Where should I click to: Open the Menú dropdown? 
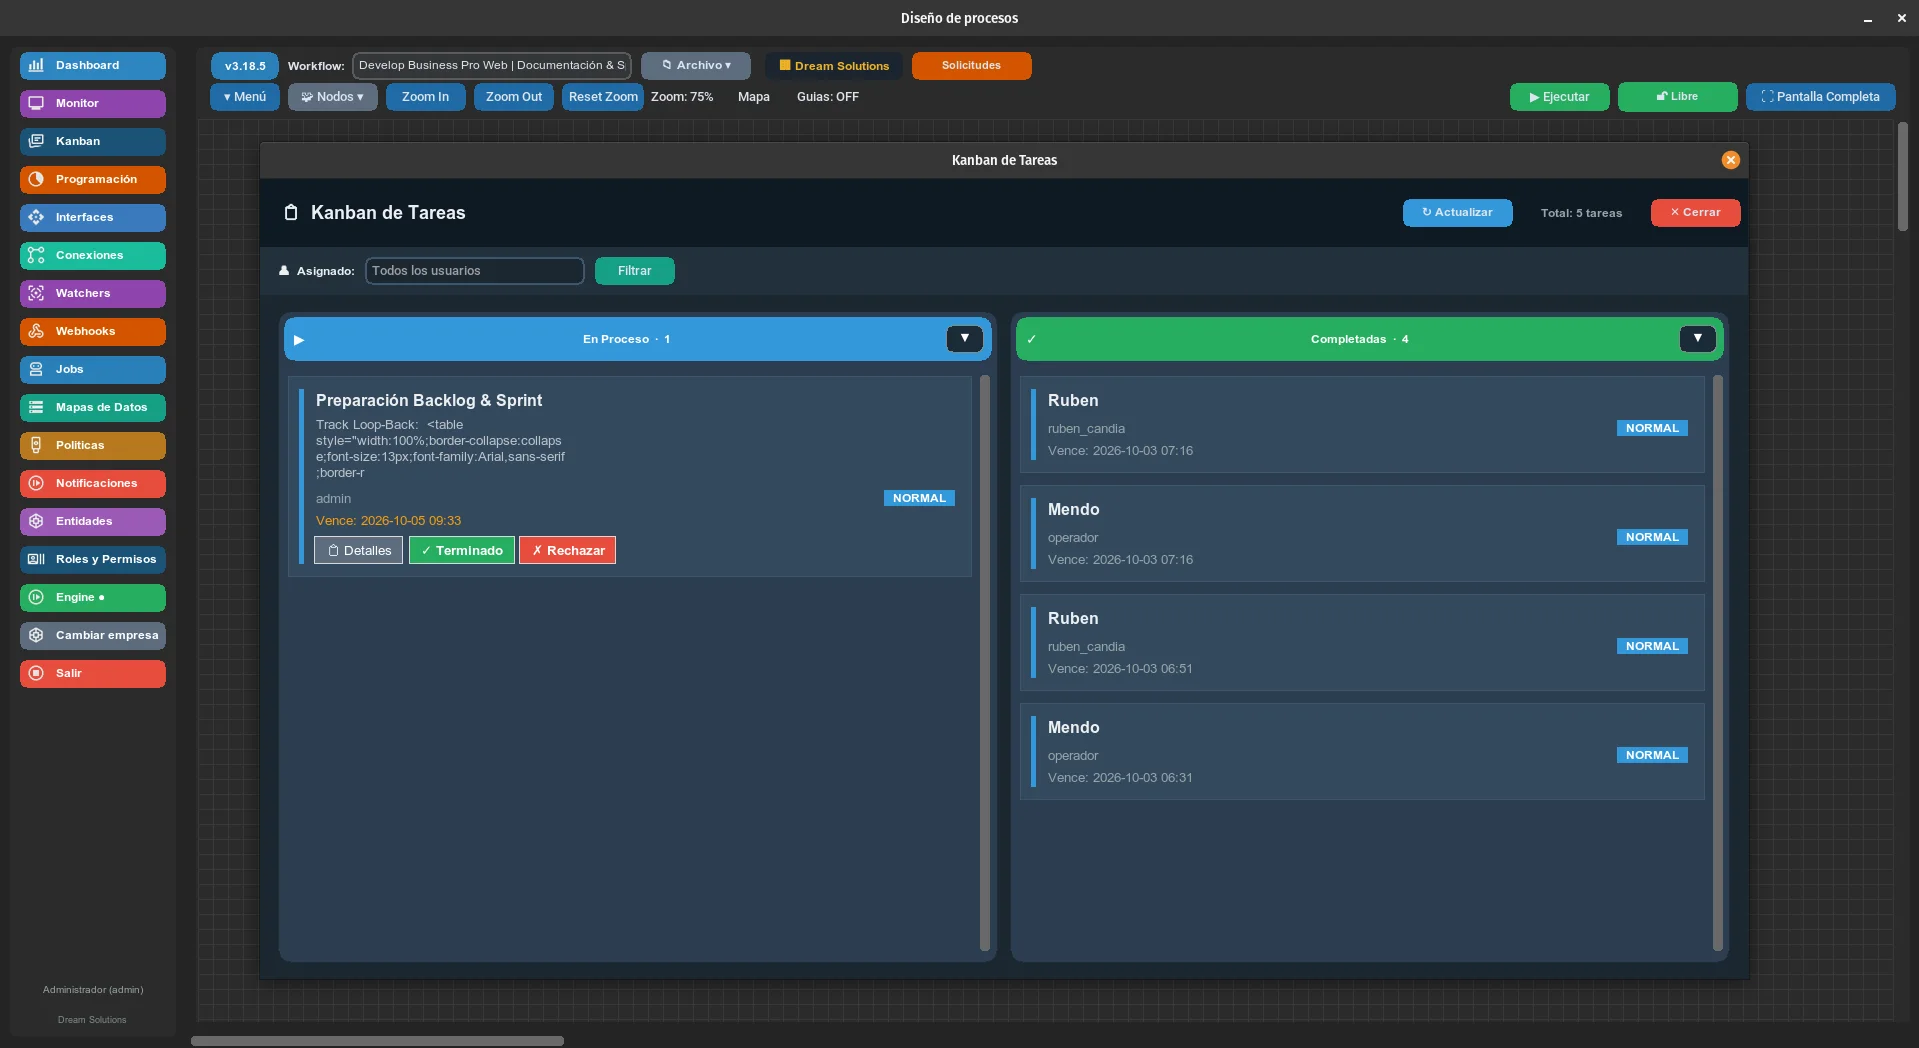coord(245,97)
